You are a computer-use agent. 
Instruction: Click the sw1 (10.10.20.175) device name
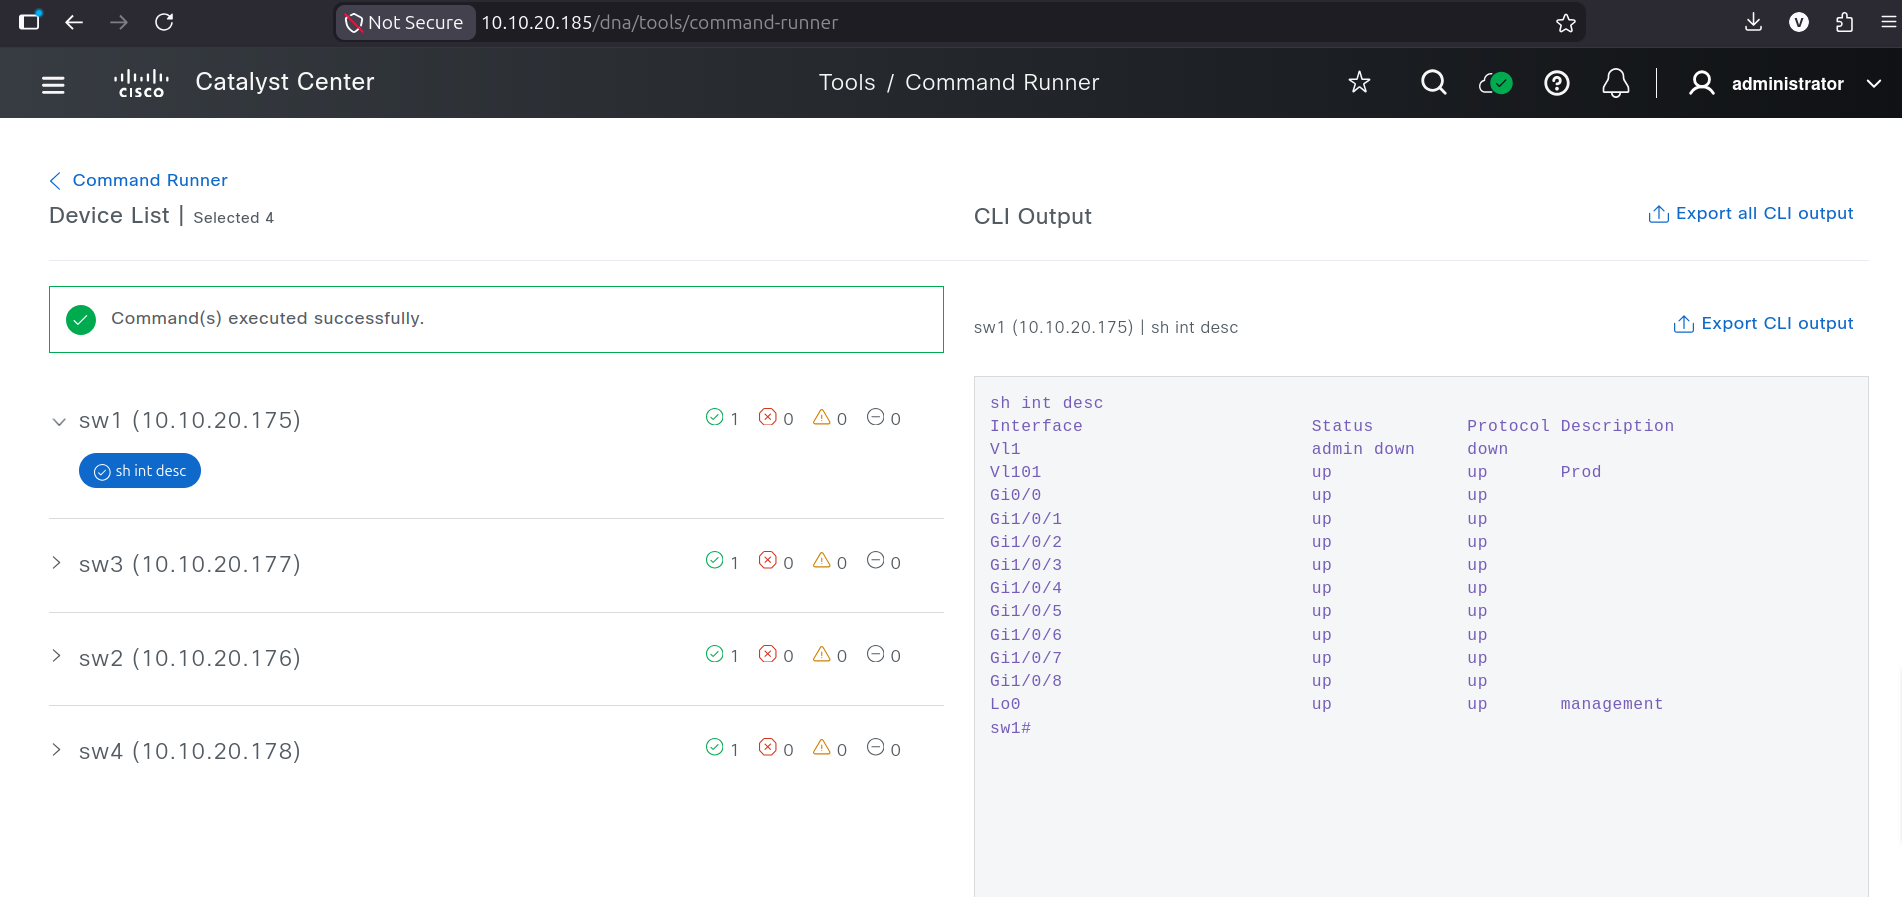tap(190, 420)
